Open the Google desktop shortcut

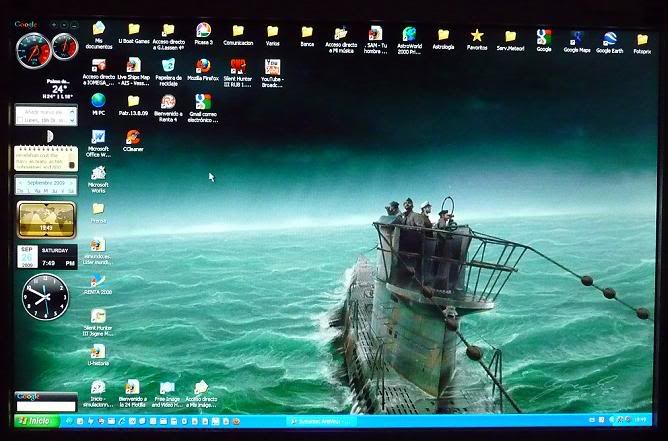[544, 41]
